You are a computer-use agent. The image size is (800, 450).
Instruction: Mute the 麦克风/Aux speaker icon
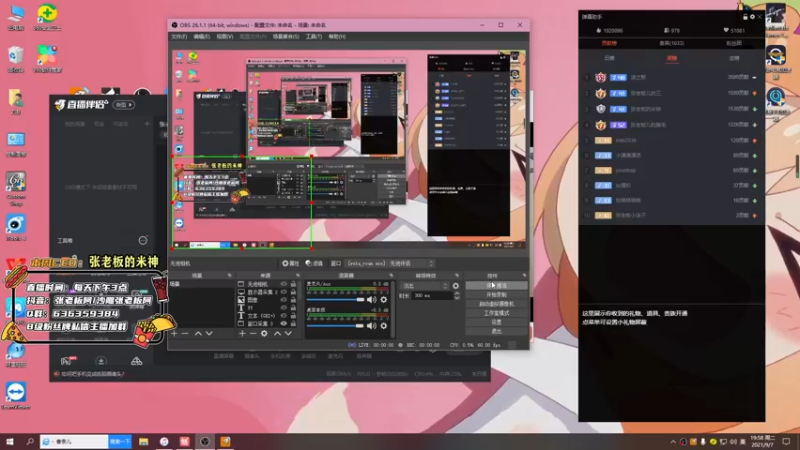371,300
